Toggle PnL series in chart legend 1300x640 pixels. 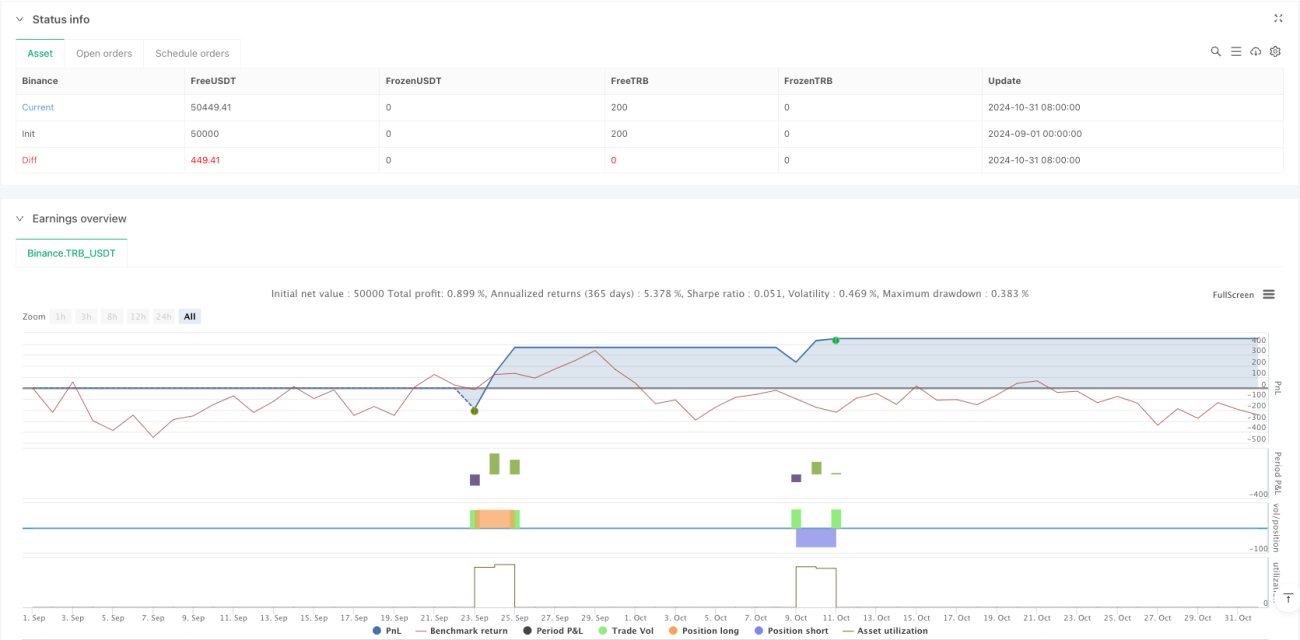tap(391, 631)
